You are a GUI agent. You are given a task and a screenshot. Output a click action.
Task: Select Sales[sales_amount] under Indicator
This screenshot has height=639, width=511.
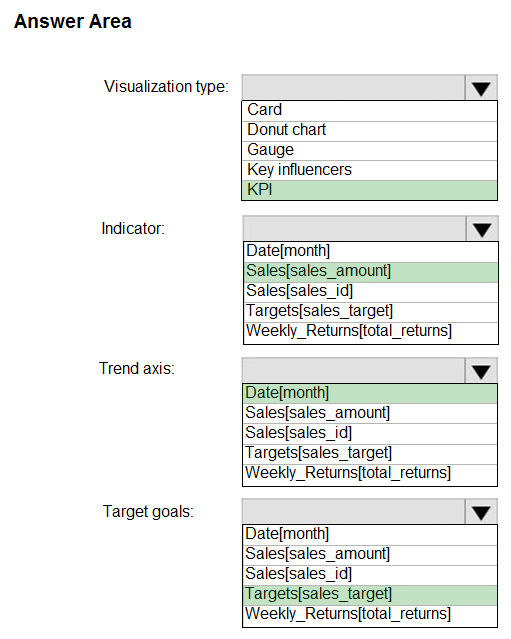click(370, 272)
